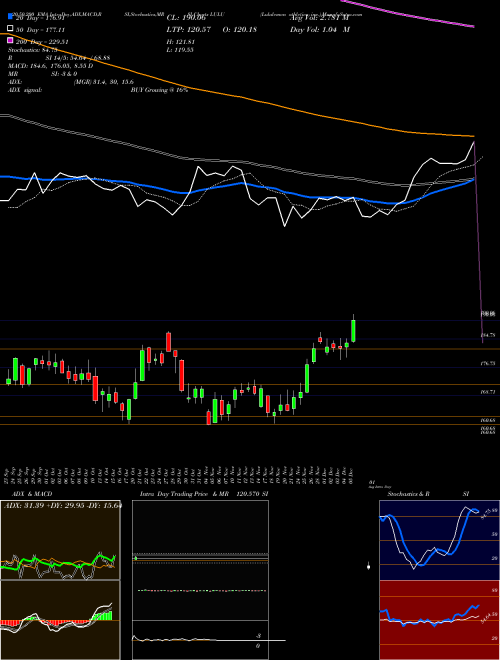
Task: Click the small white marker left of Stochastics
Action: click(x=369, y=567)
